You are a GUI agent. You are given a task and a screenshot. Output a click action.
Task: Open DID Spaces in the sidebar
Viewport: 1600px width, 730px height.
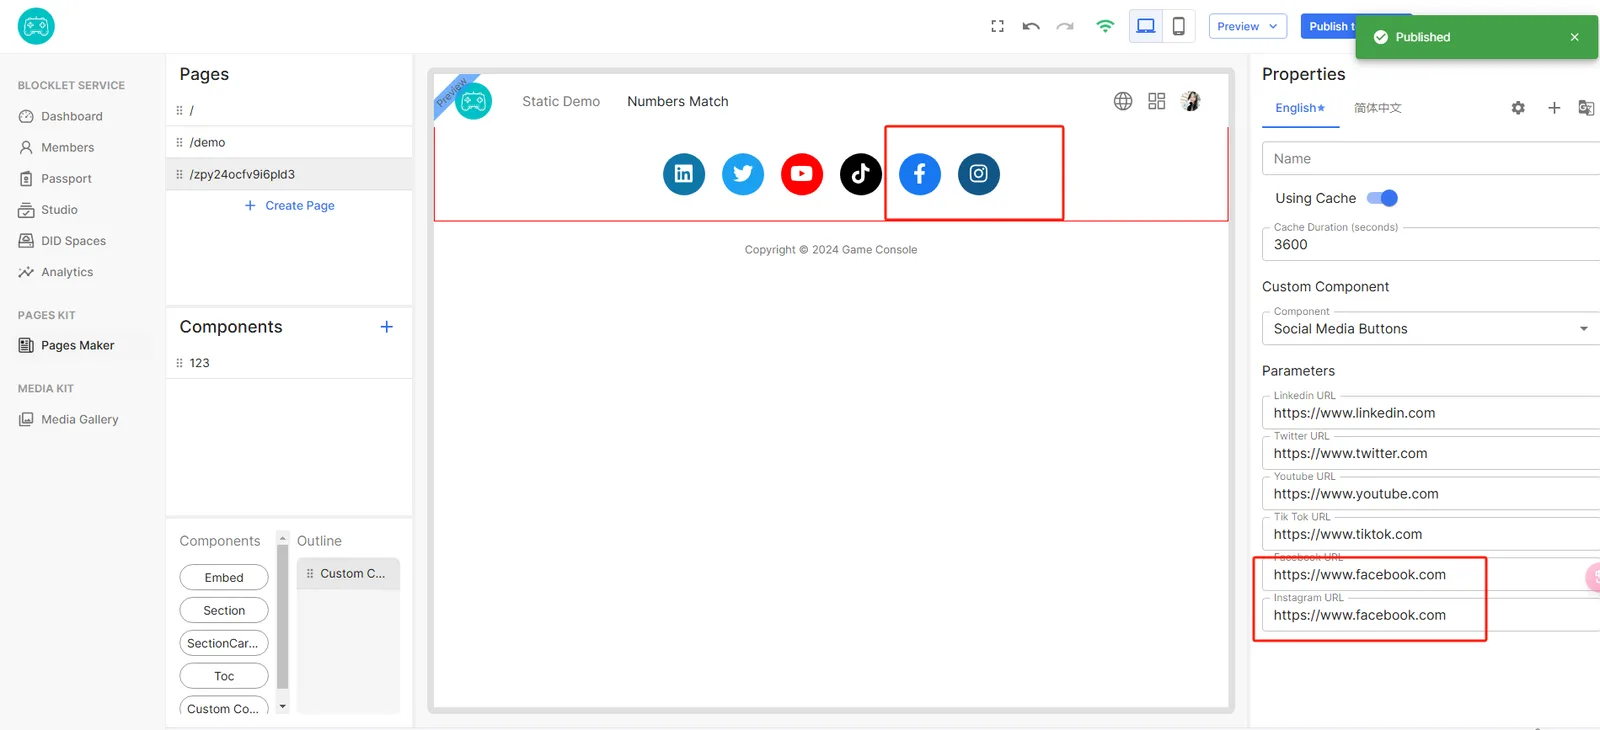tap(73, 240)
